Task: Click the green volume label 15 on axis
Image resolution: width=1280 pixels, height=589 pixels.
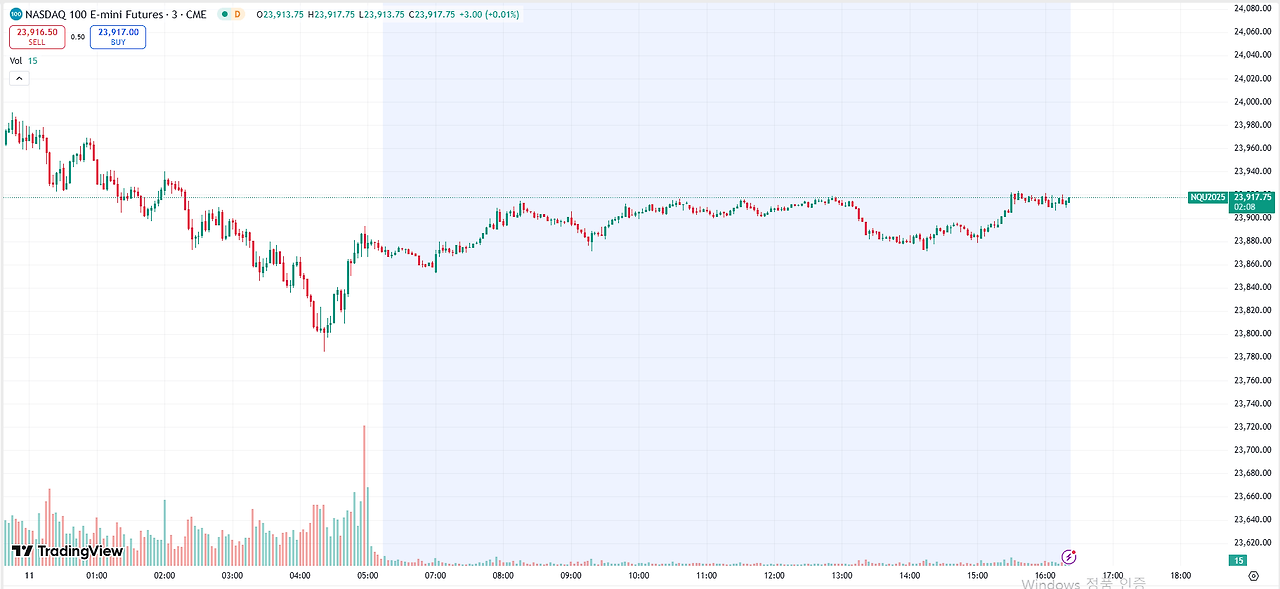Action: click(1238, 561)
